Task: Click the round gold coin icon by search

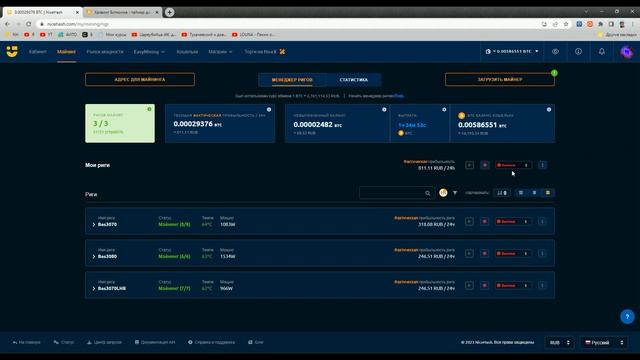Action: tap(443, 193)
